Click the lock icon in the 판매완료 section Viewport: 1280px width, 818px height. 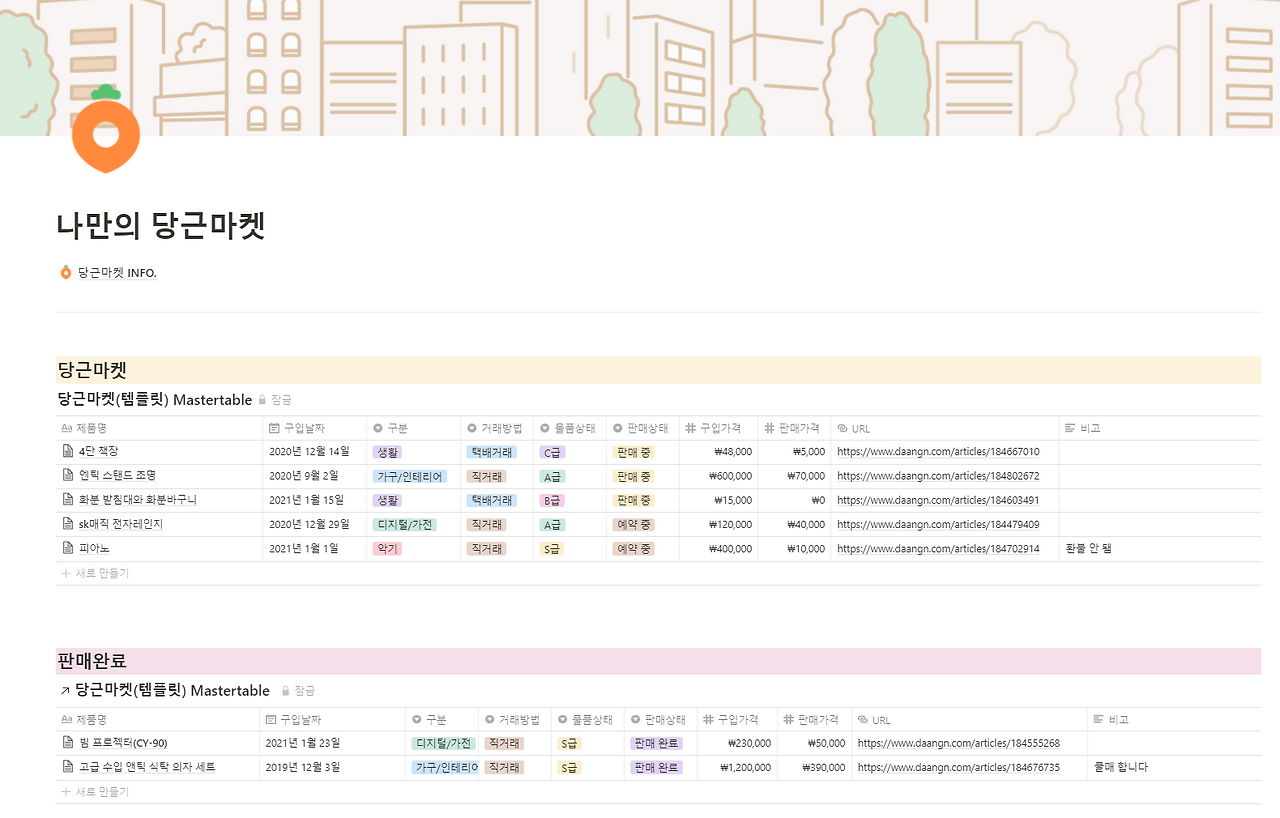point(285,691)
